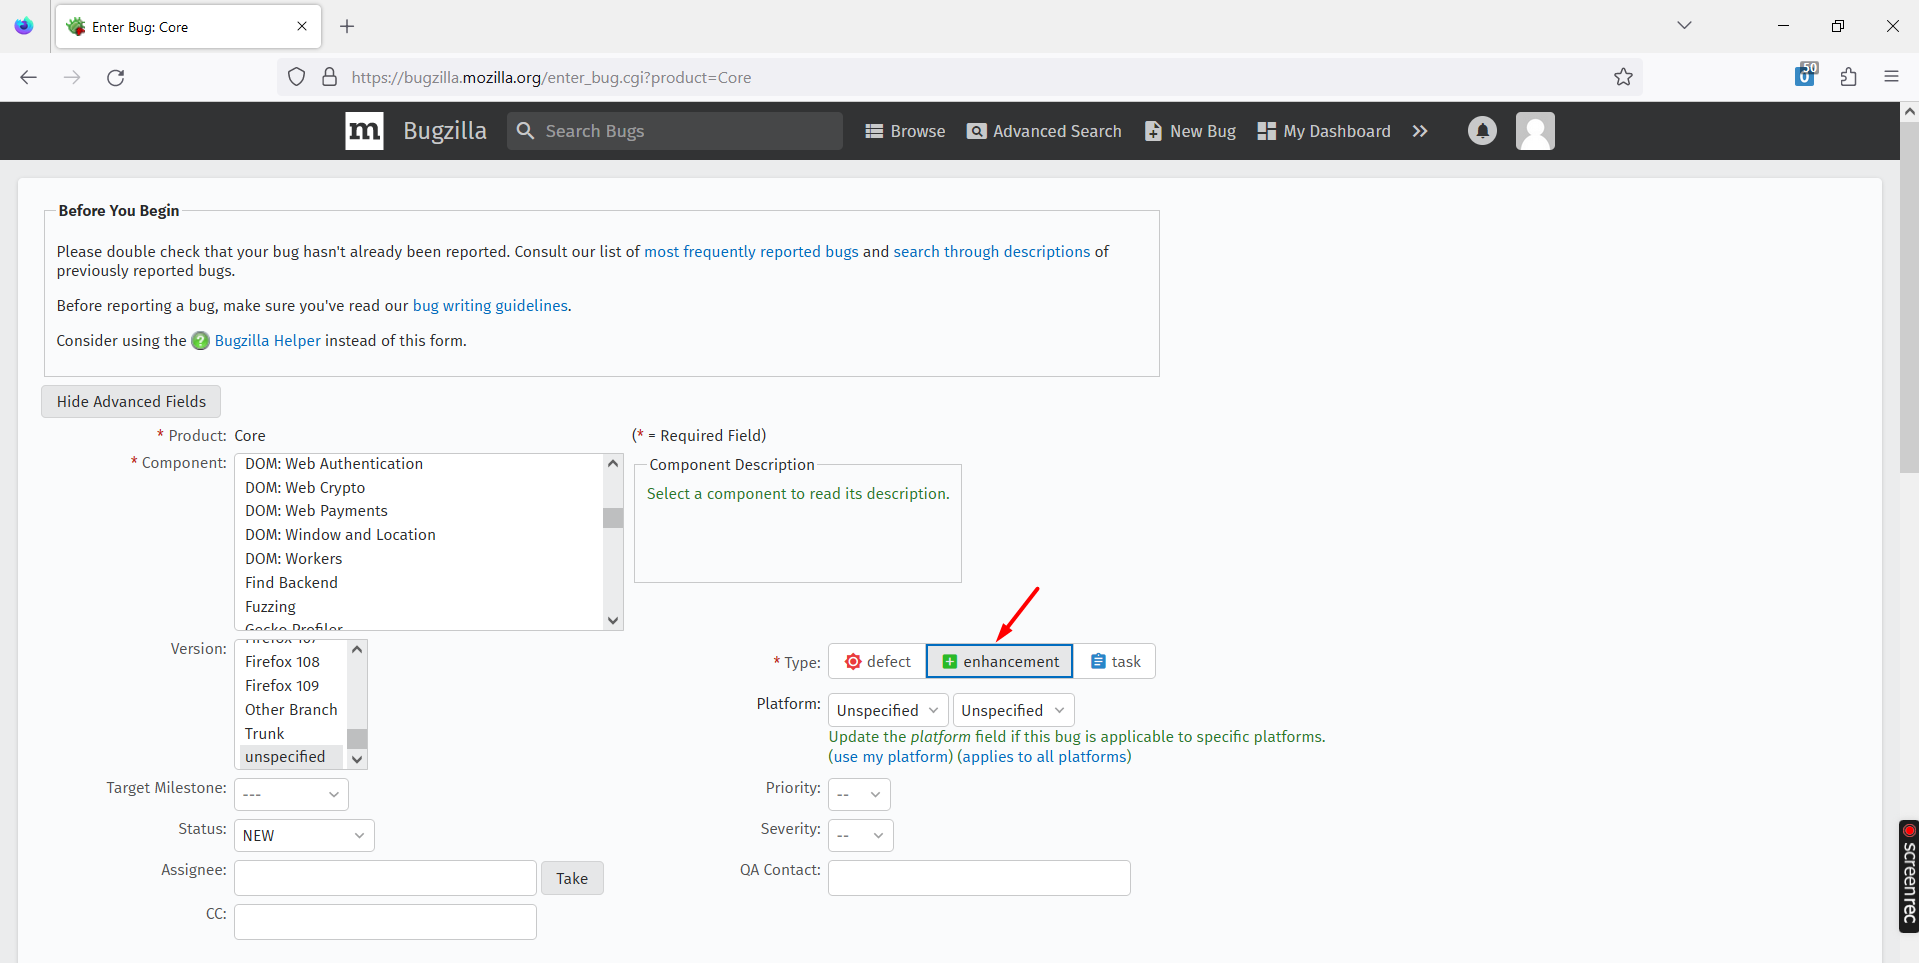
Task: Click into the CC input field
Action: 384,921
